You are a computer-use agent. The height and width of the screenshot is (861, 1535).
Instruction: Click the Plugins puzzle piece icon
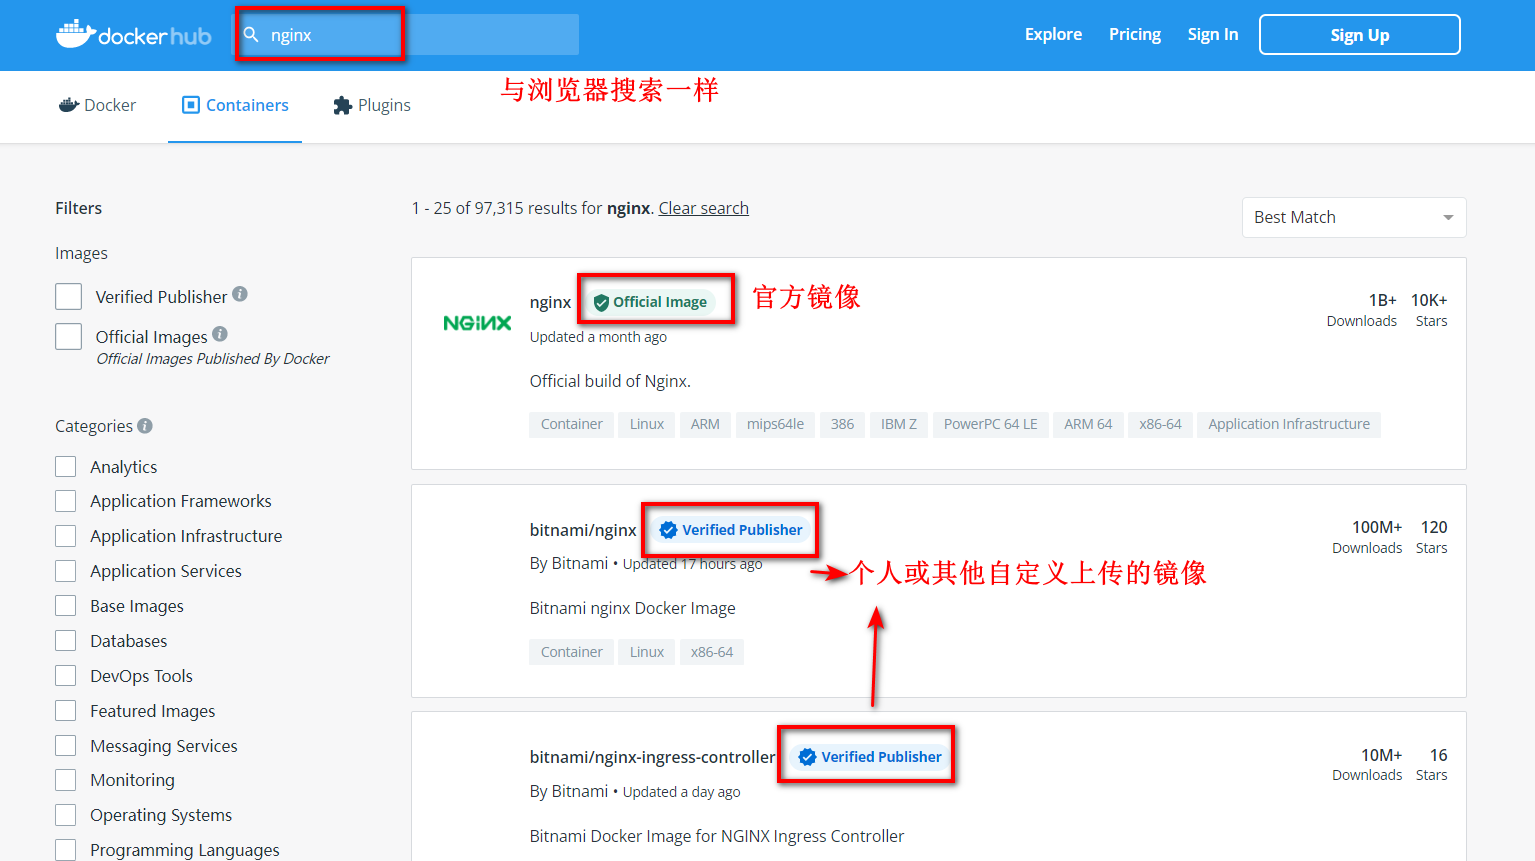click(342, 105)
